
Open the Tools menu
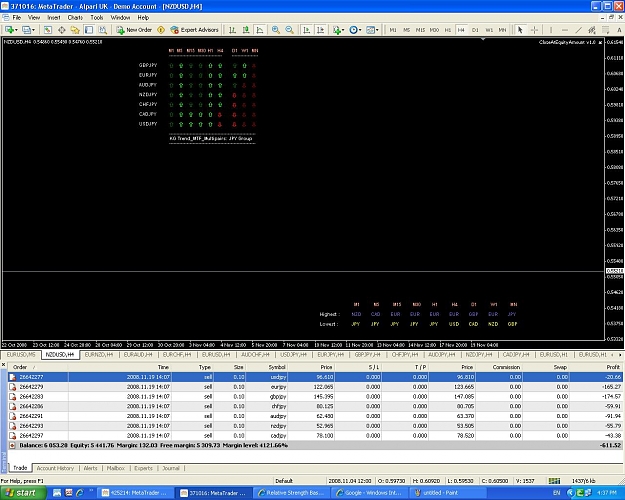point(96,18)
